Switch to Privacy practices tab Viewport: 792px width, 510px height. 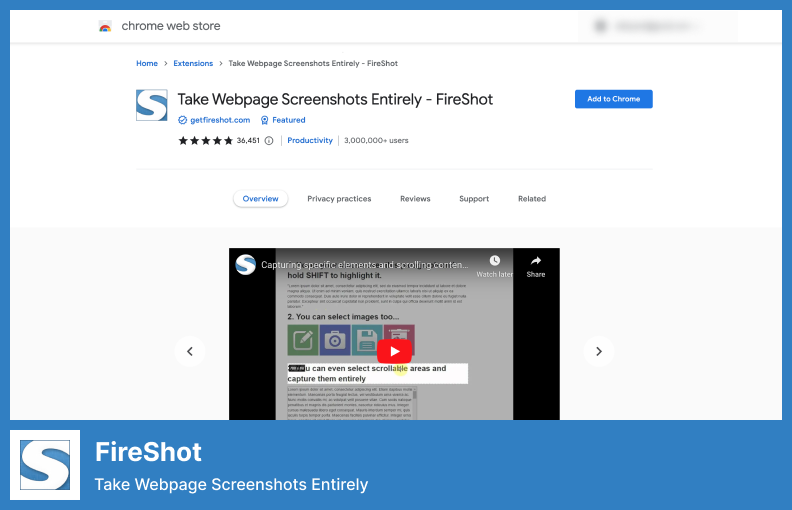[339, 199]
